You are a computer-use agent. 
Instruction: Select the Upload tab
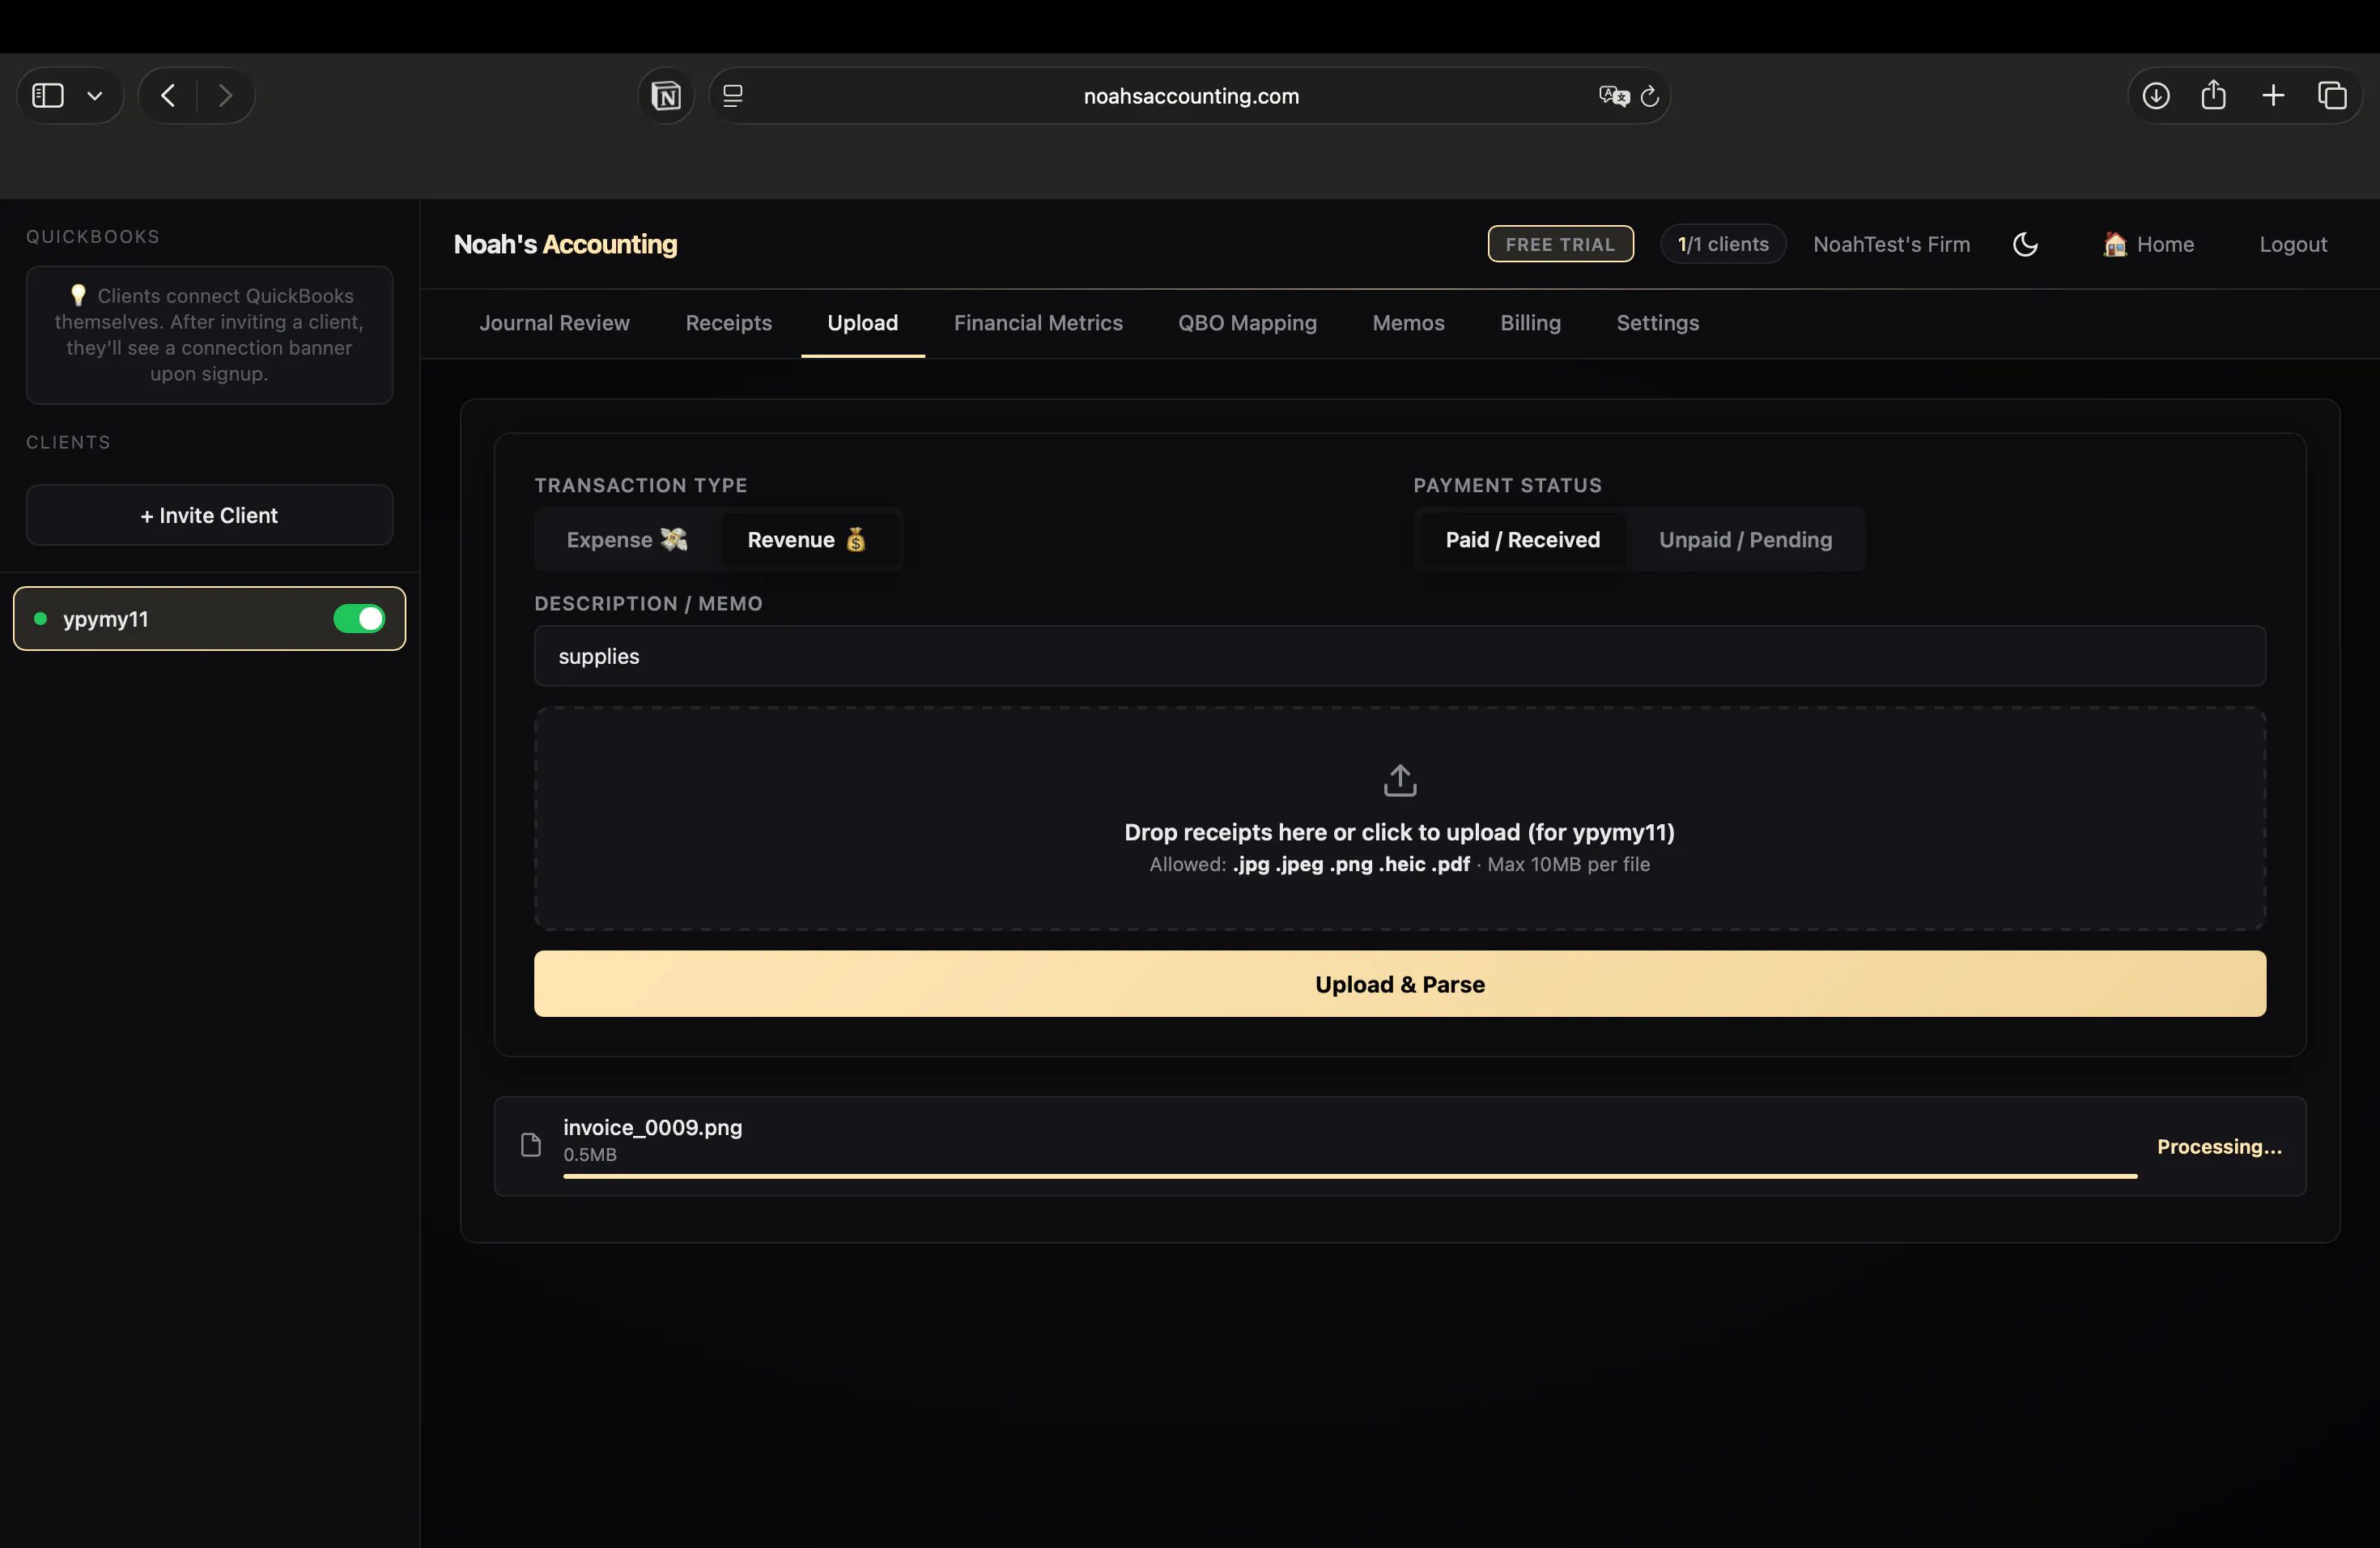coord(862,323)
